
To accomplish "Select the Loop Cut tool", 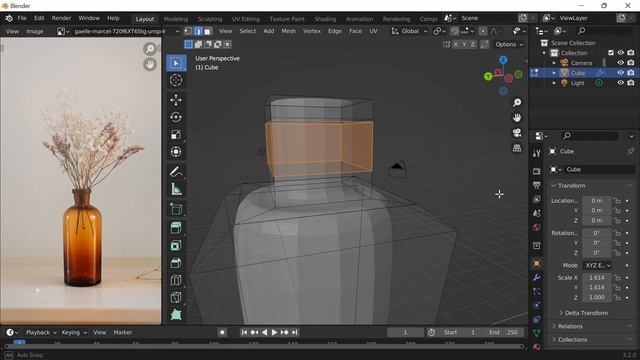I will point(176,280).
